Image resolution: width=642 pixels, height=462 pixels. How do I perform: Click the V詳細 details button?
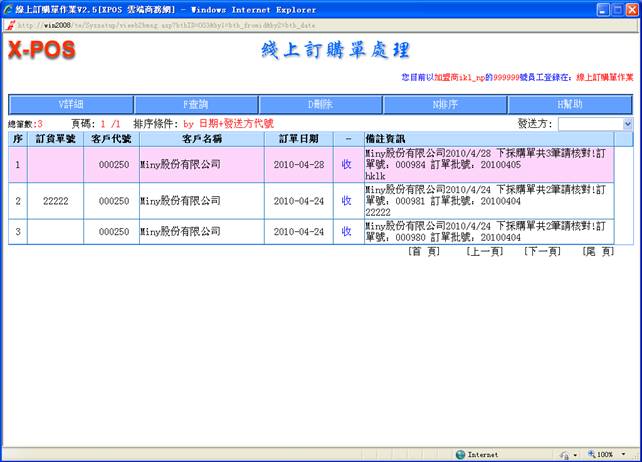coord(70,104)
